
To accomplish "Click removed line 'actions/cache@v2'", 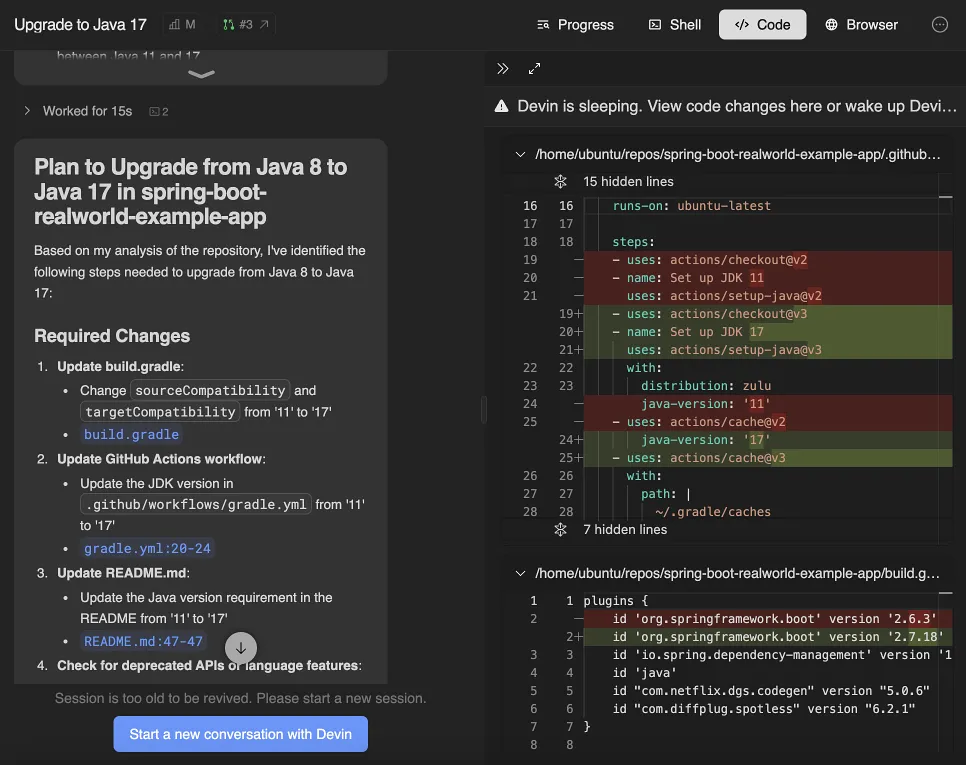I will coord(768,422).
